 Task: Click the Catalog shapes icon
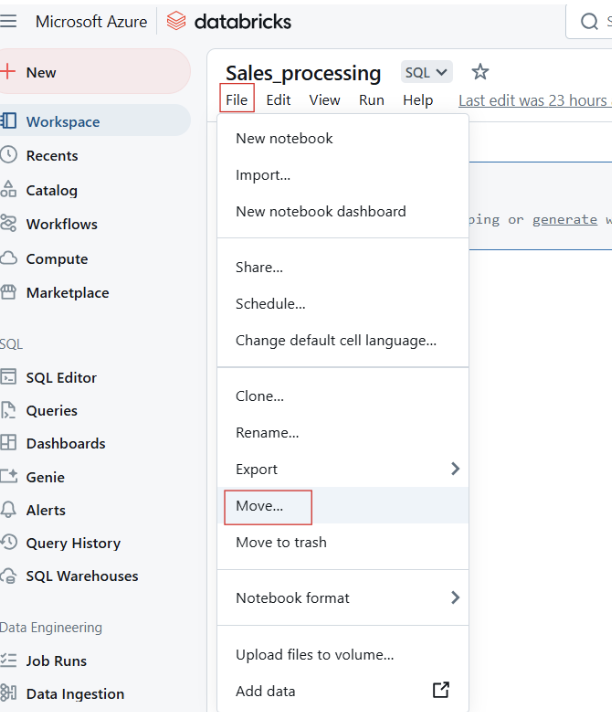coord(8,189)
